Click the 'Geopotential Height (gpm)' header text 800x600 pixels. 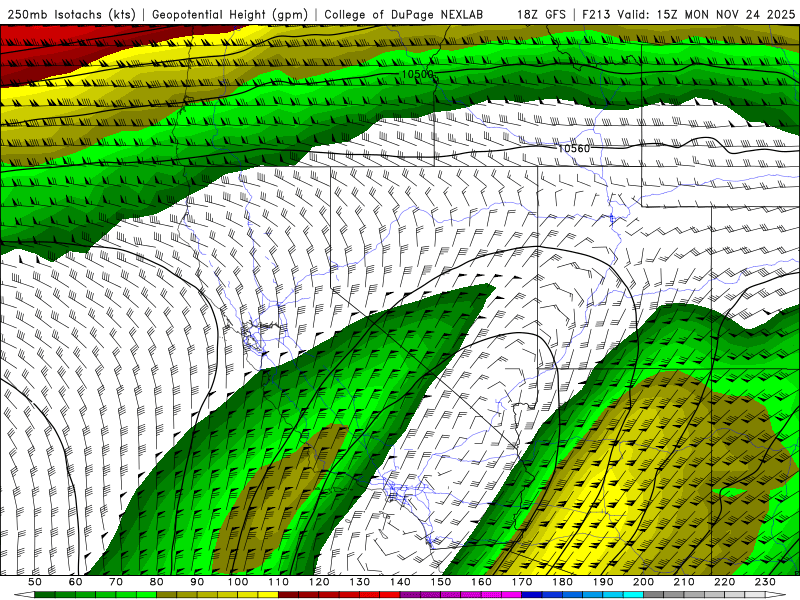[230, 15]
